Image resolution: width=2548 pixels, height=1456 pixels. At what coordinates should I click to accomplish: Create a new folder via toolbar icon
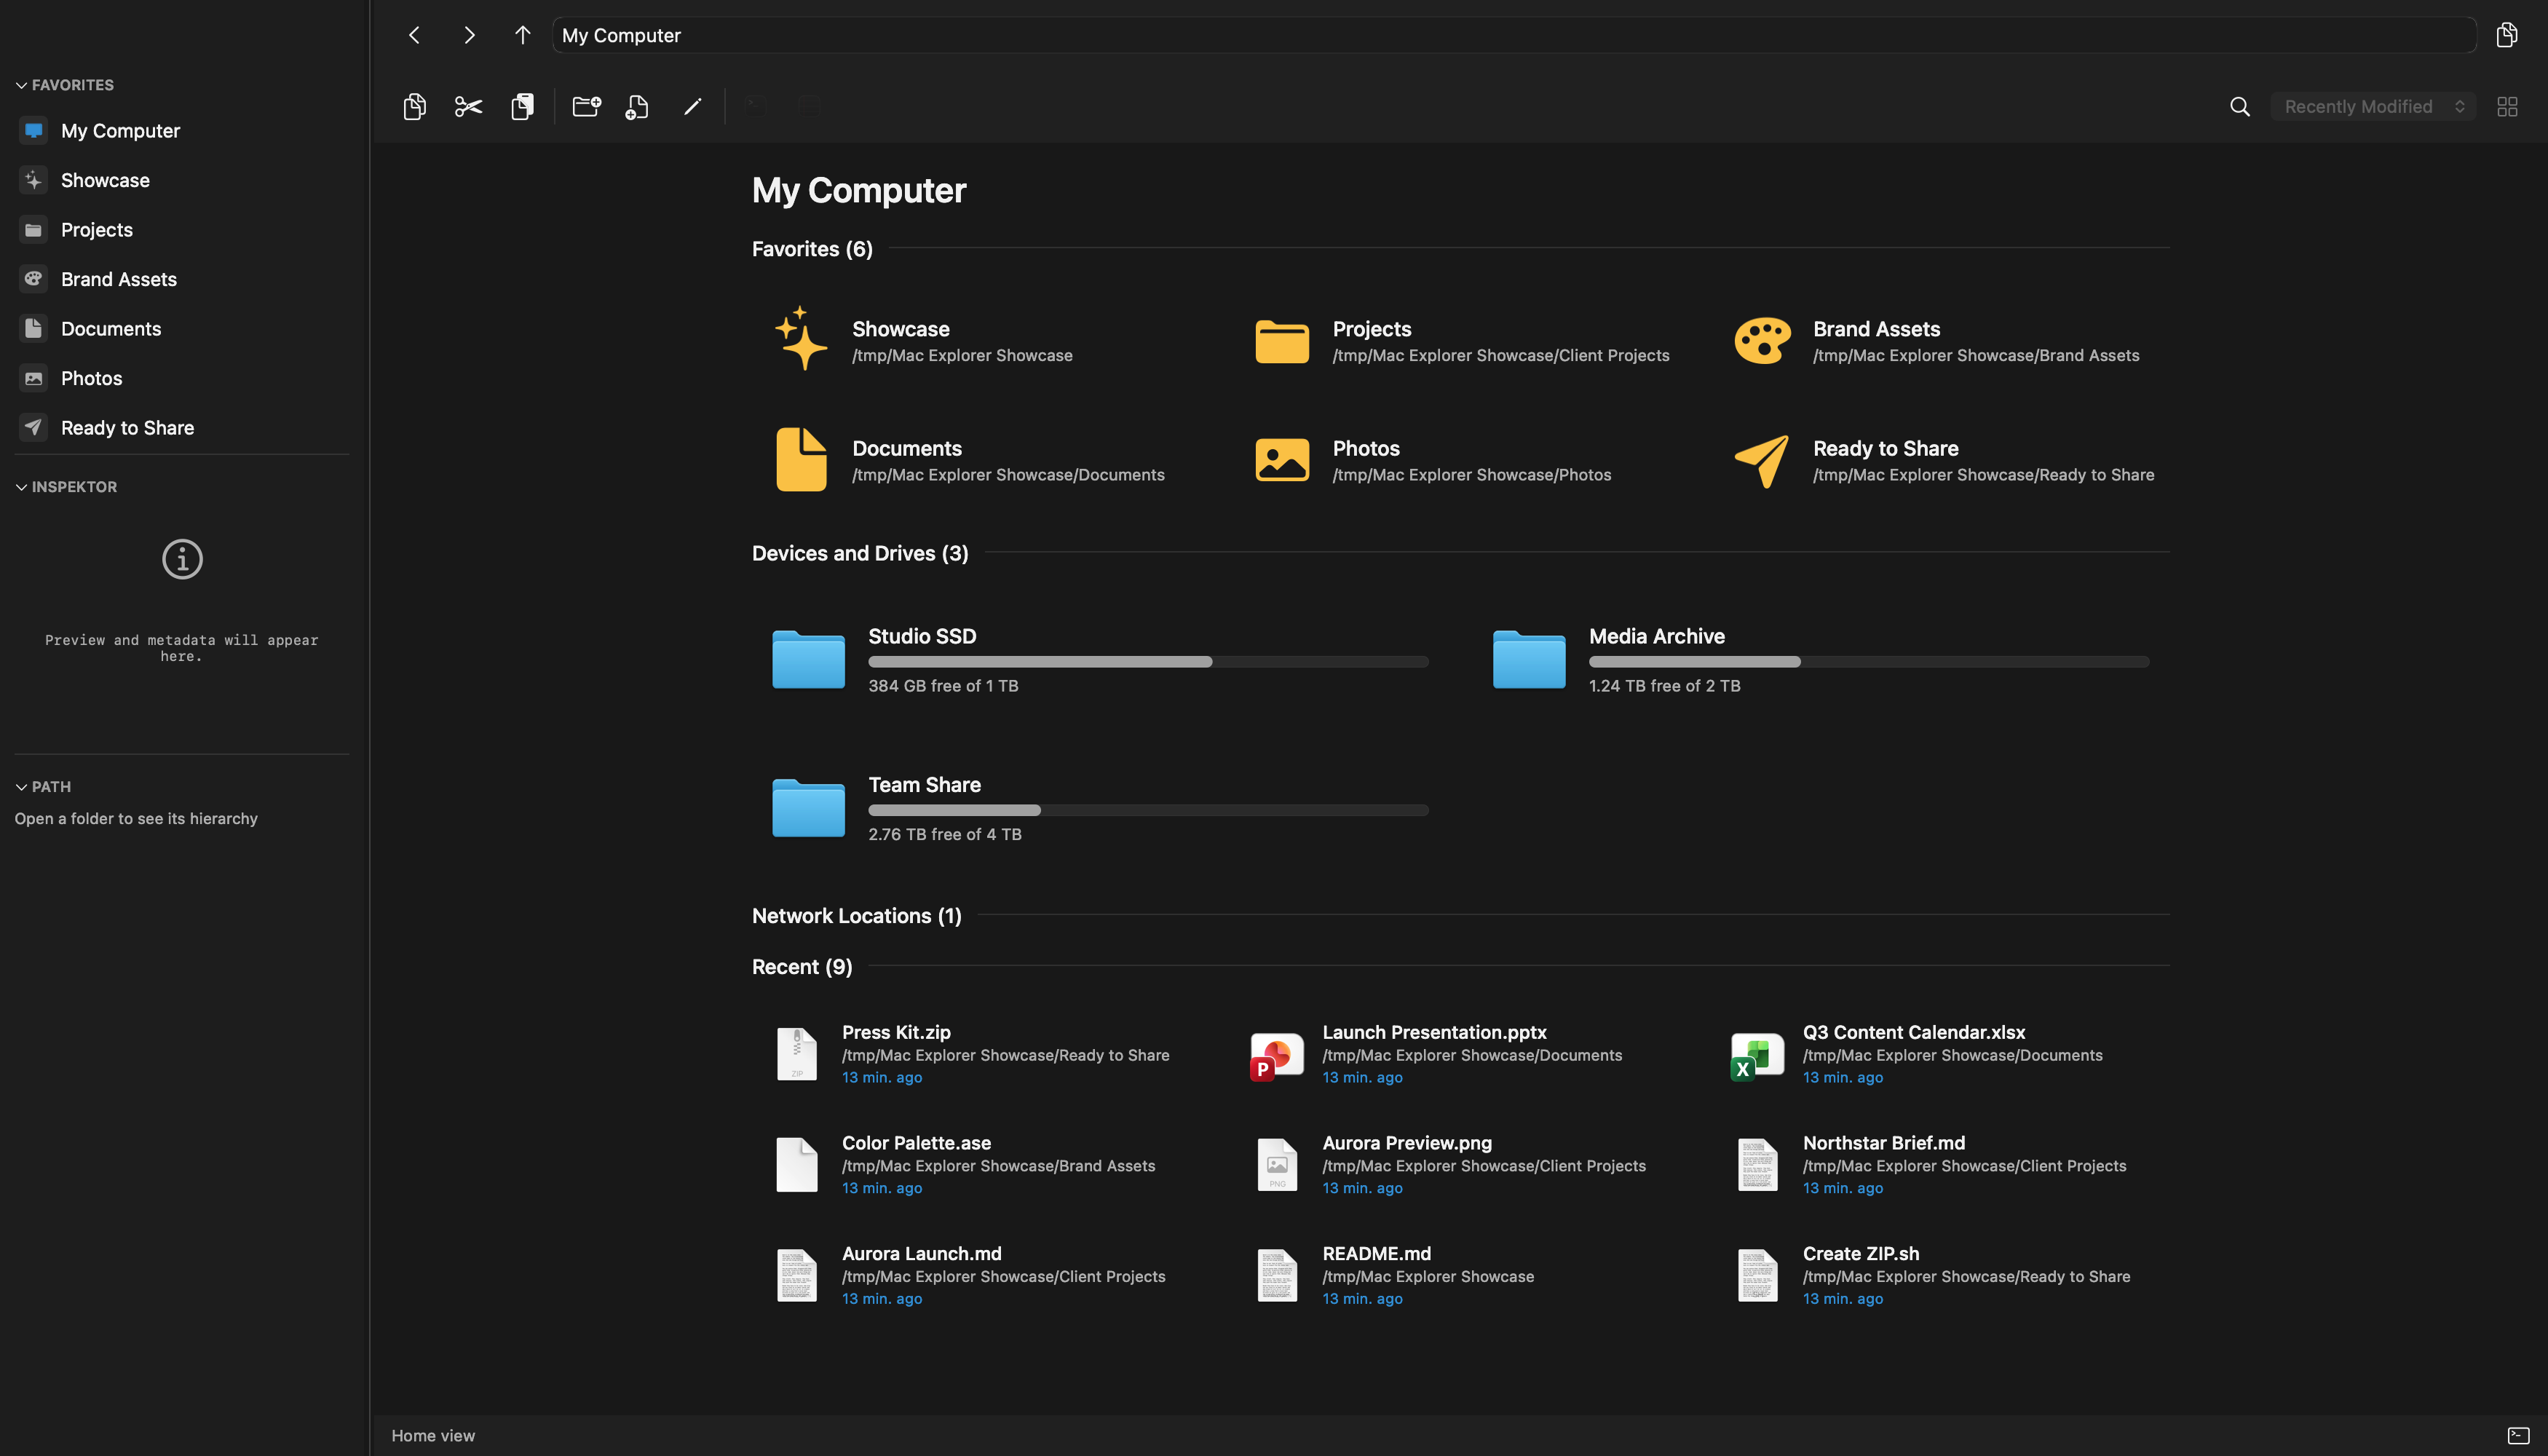tap(586, 106)
